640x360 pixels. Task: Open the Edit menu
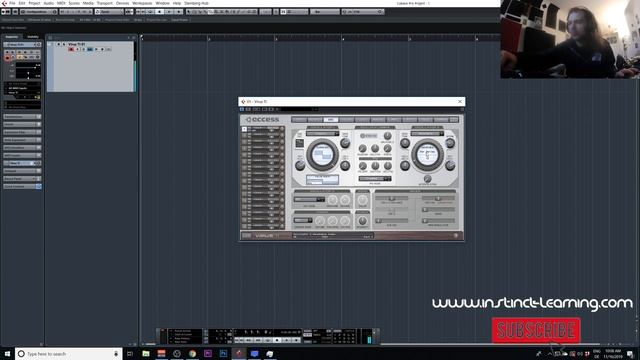click(22, 3)
